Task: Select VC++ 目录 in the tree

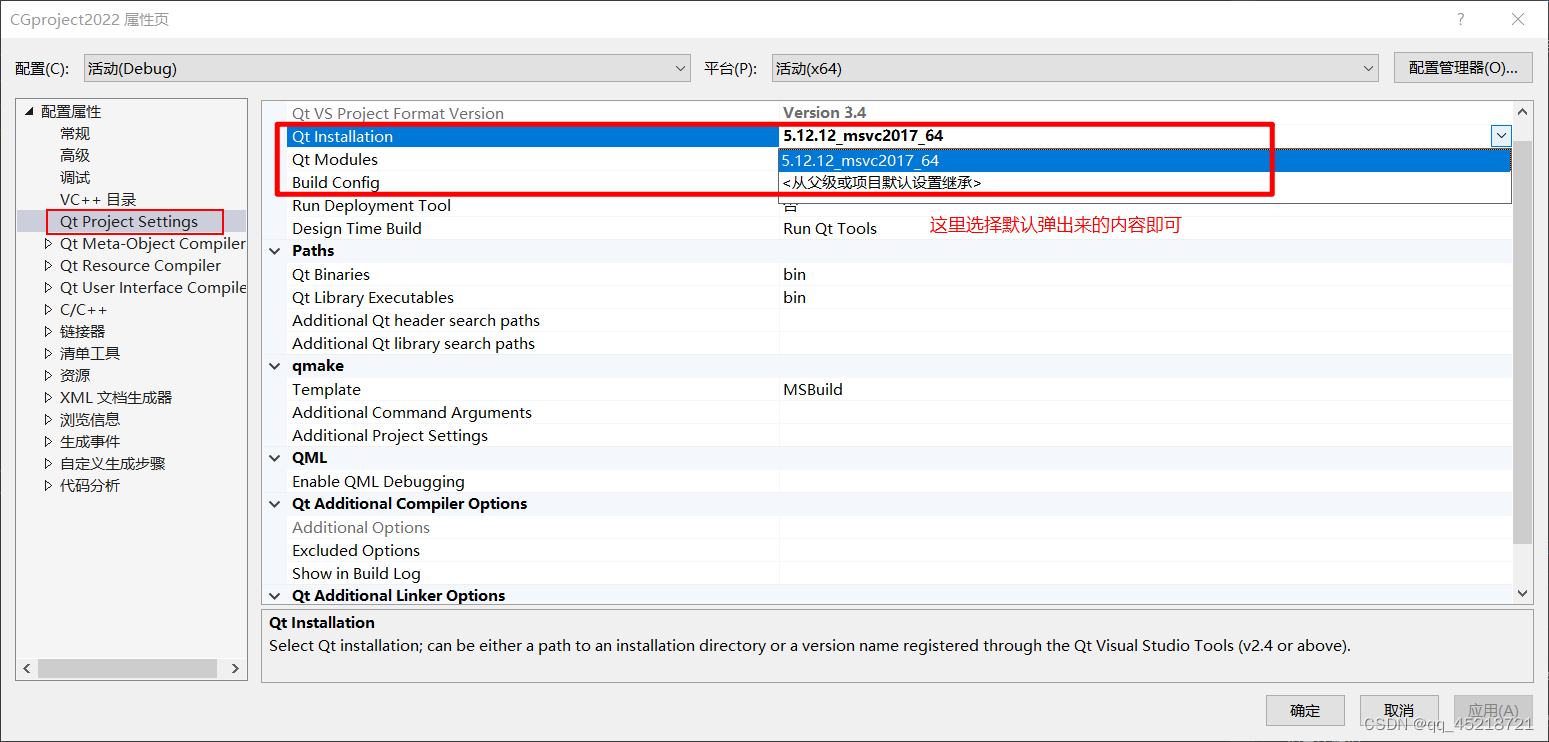Action: [98, 200]
